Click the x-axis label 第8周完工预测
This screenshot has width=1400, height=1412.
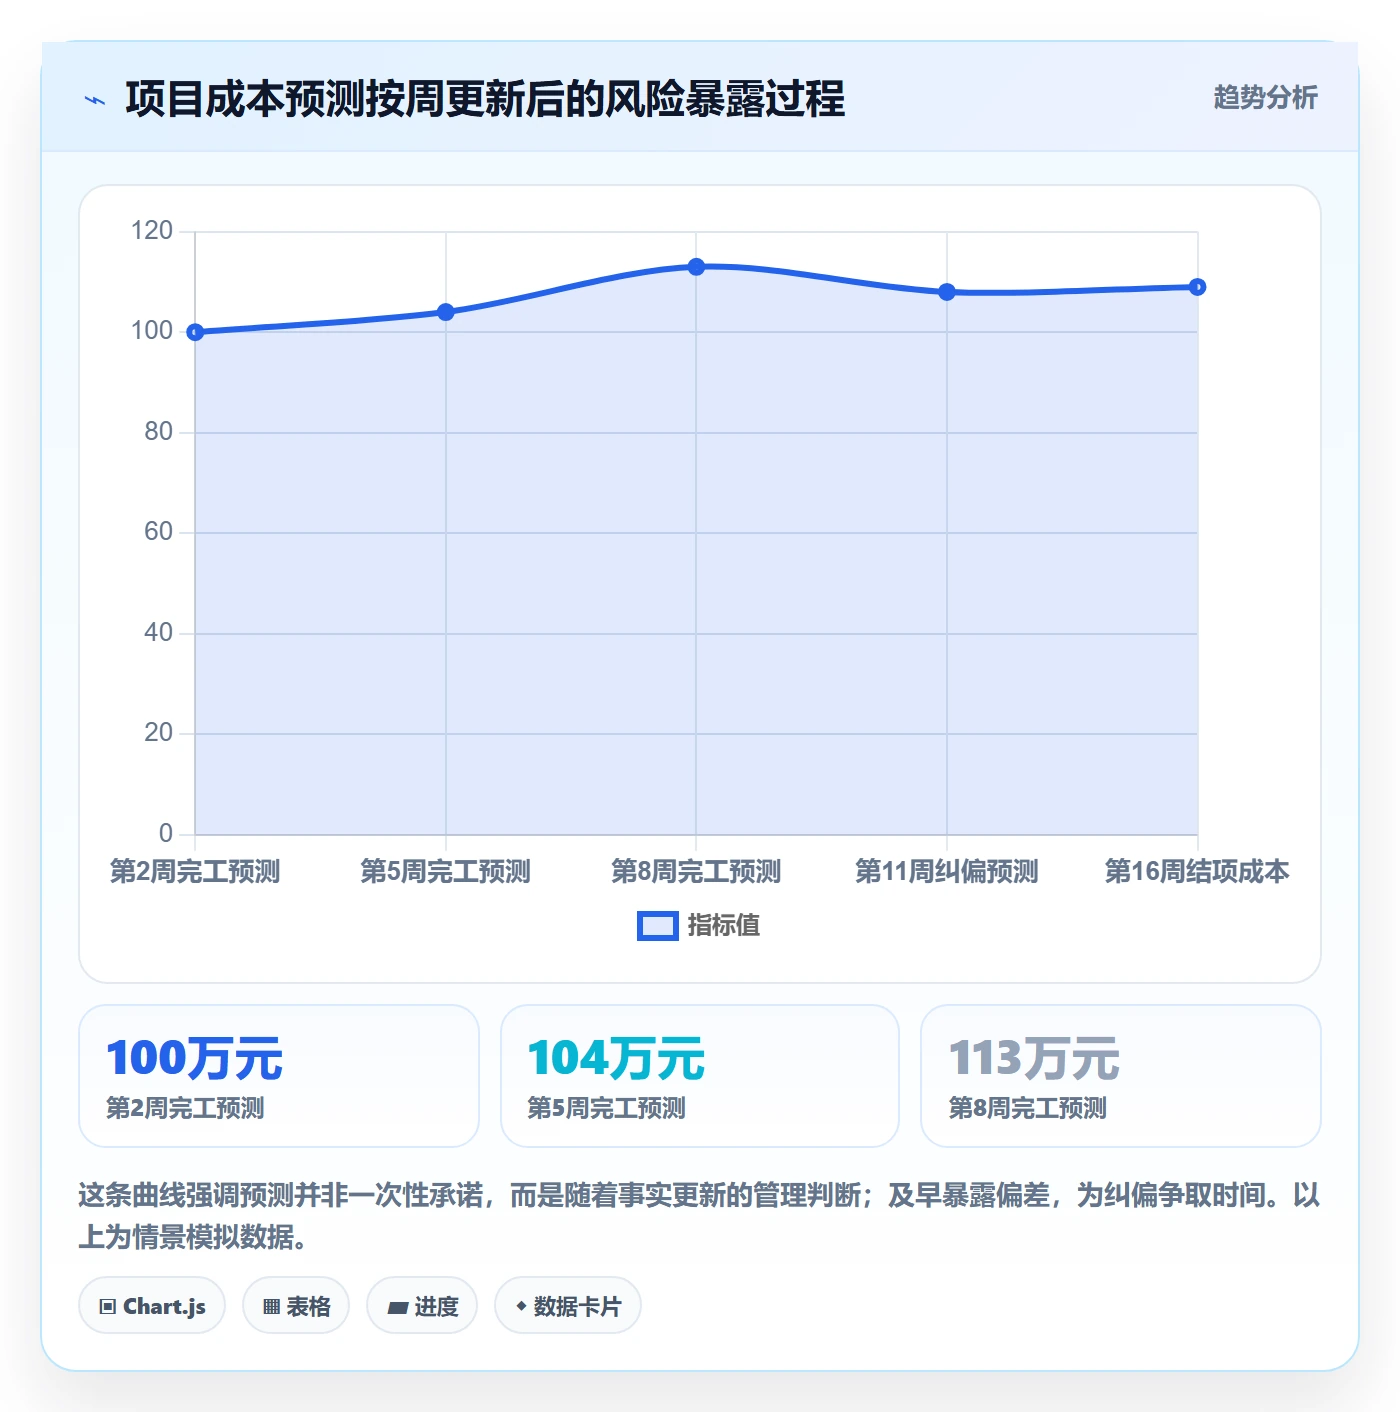pyautogui.click(x=696, y=871)
